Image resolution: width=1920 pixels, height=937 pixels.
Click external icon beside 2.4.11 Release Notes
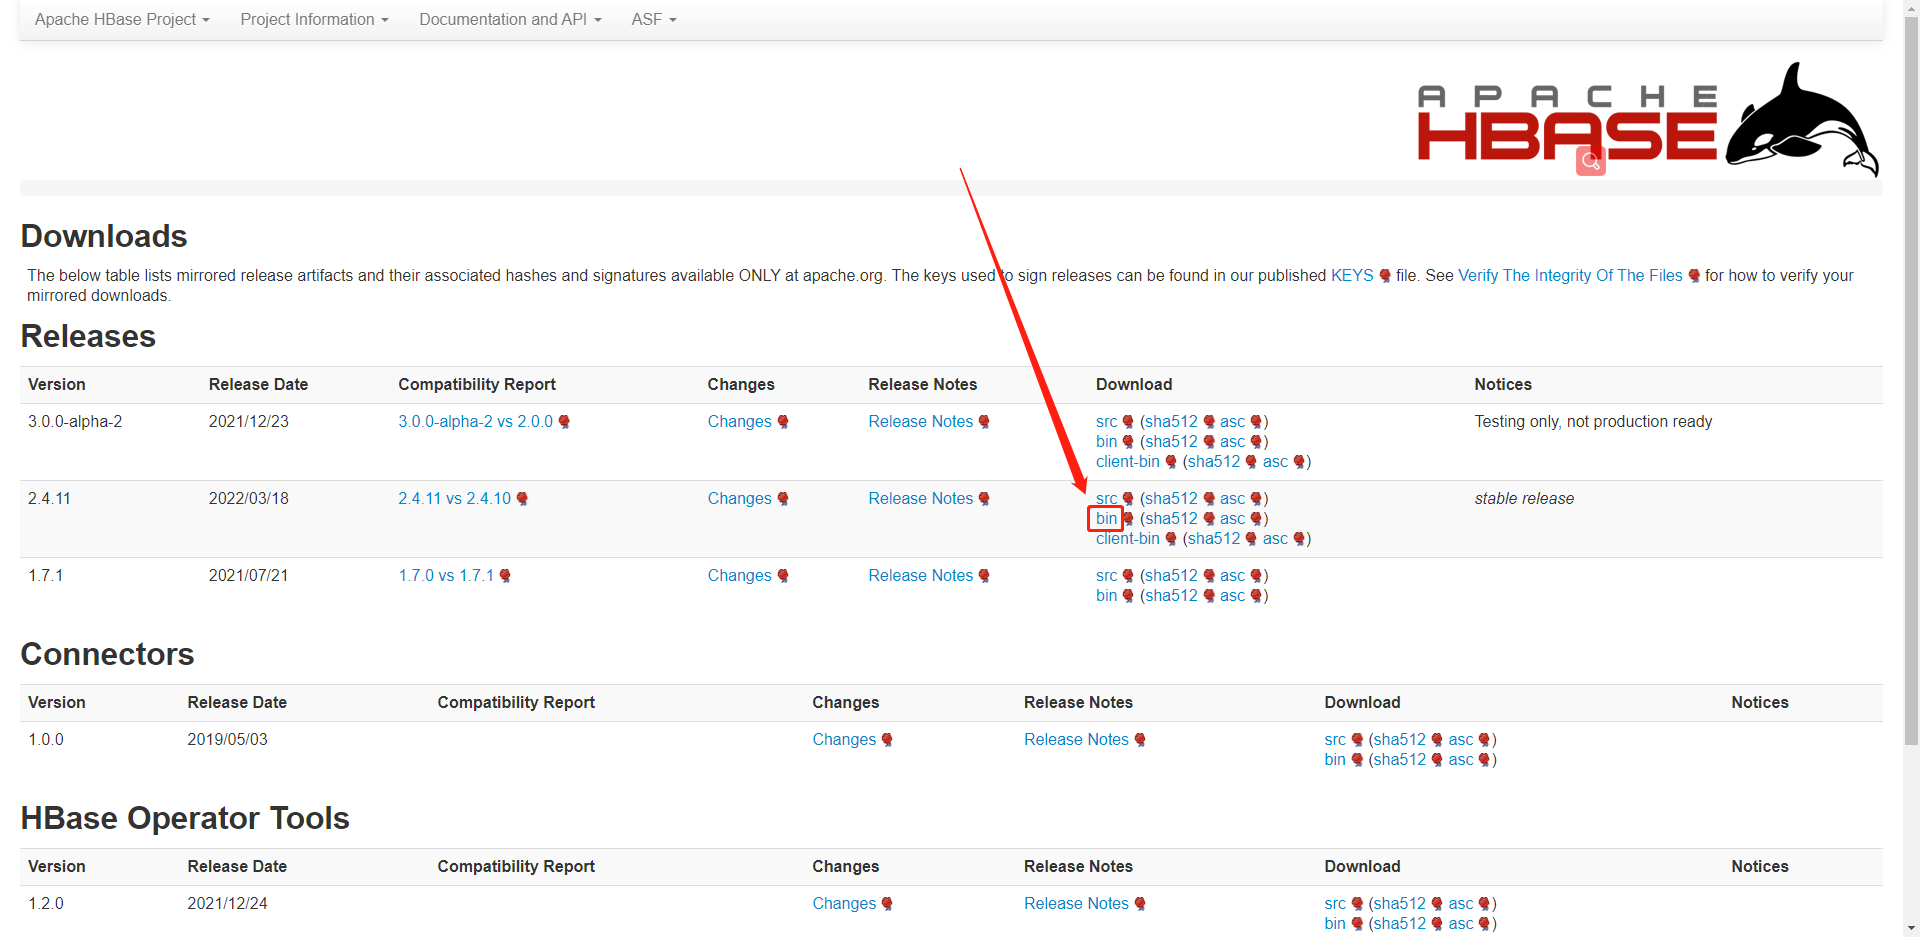click(984, 499)
